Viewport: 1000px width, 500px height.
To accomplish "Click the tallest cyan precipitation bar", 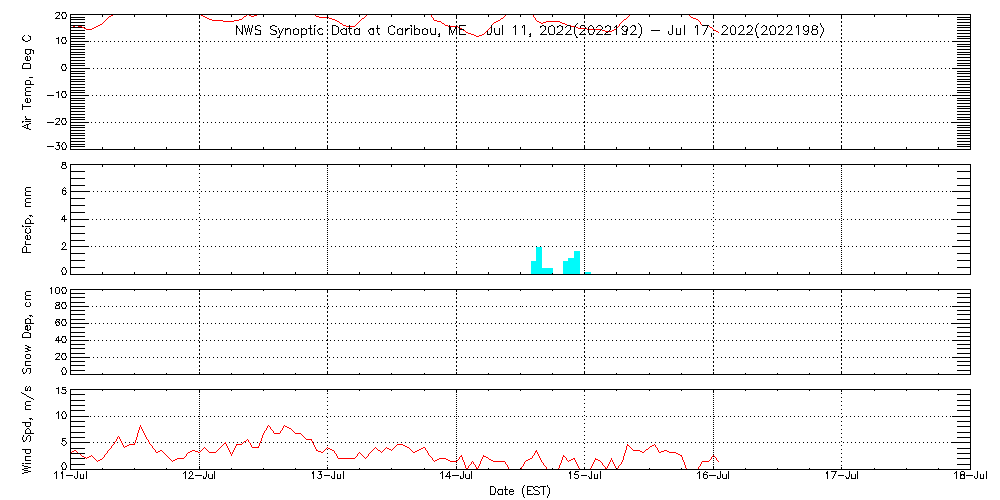I will [x=539, y=260].
